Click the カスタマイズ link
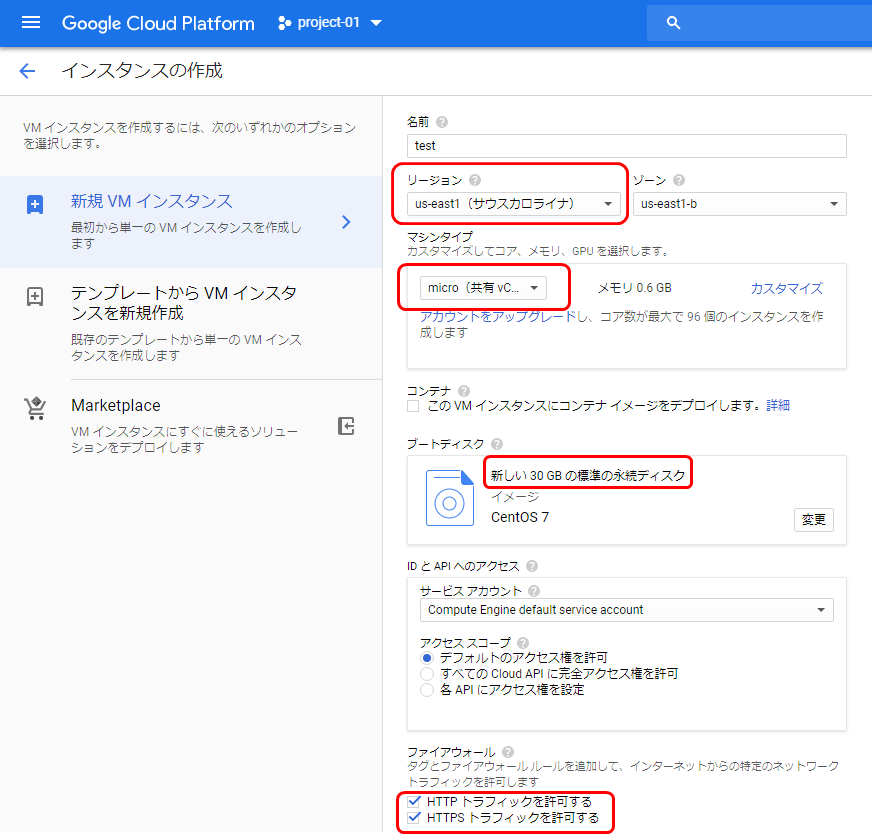This screenshot has width=872, height=834. (x=786, y=288)
